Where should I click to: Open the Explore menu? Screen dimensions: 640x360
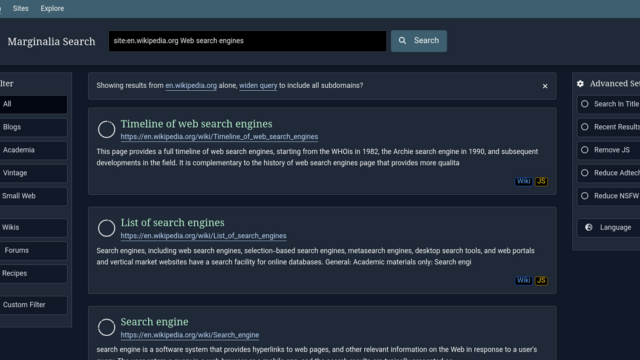click(52, 9)
